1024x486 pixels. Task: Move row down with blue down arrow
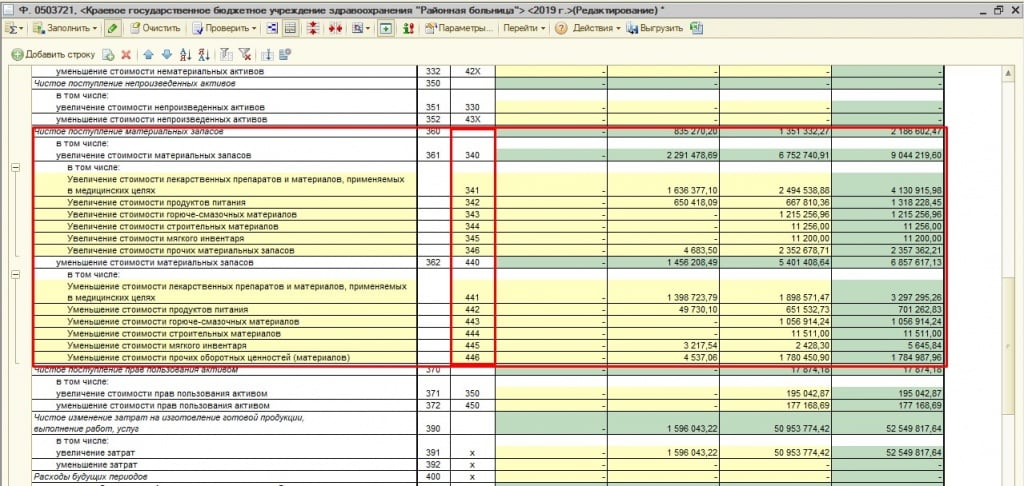tap(167, 54)
